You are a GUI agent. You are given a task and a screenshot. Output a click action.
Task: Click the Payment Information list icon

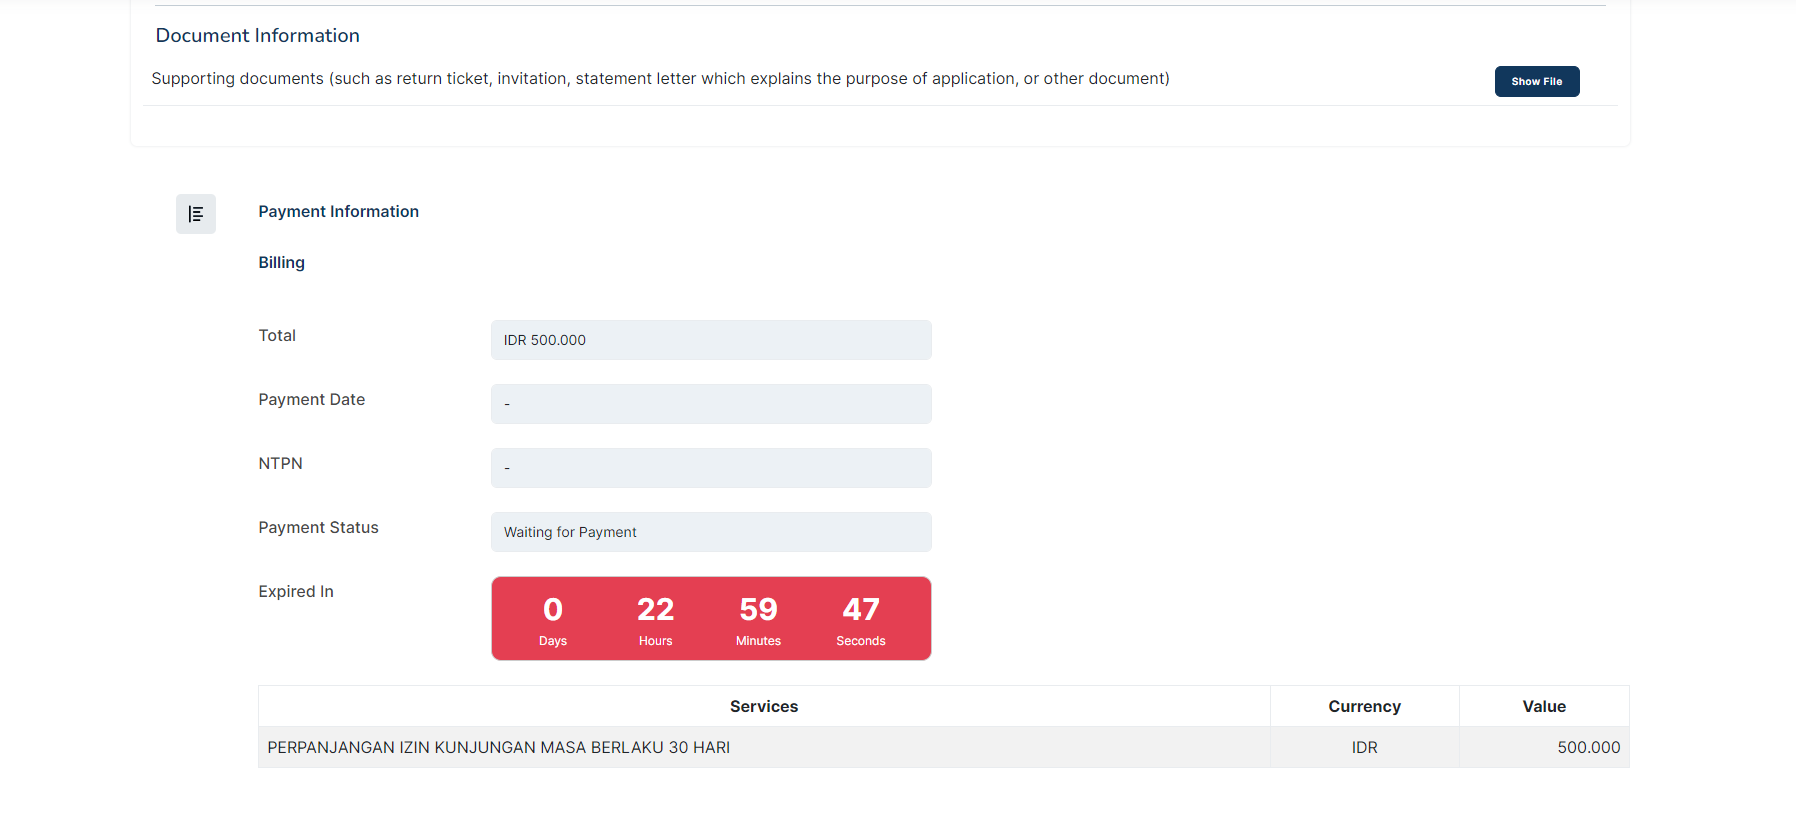click(x=196, y=214)
